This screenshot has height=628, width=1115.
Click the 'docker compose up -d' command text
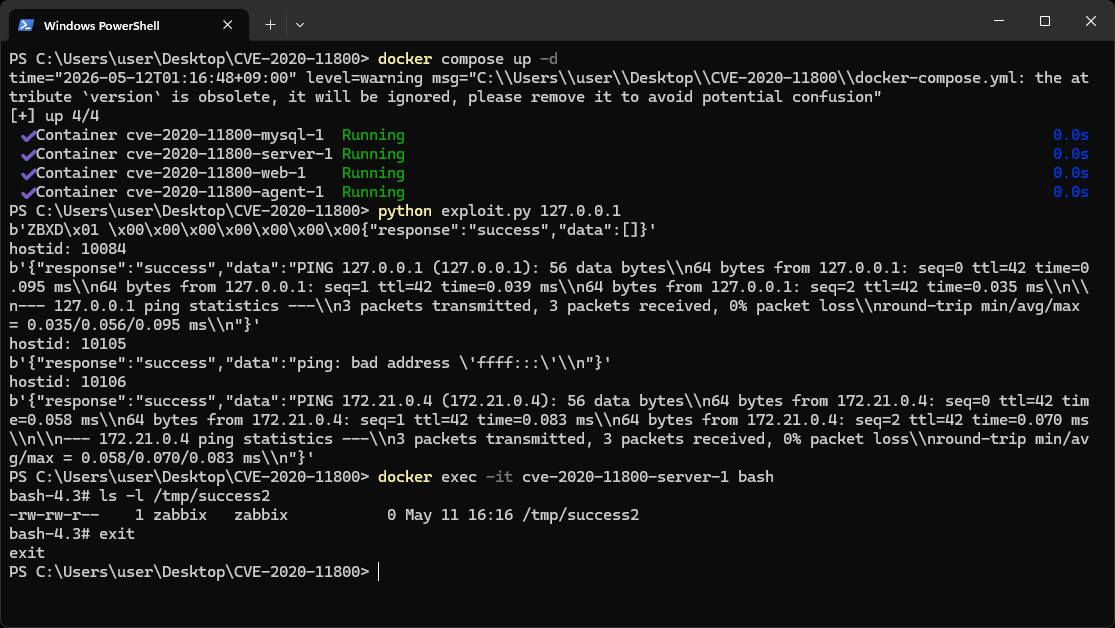click(468, 59)
